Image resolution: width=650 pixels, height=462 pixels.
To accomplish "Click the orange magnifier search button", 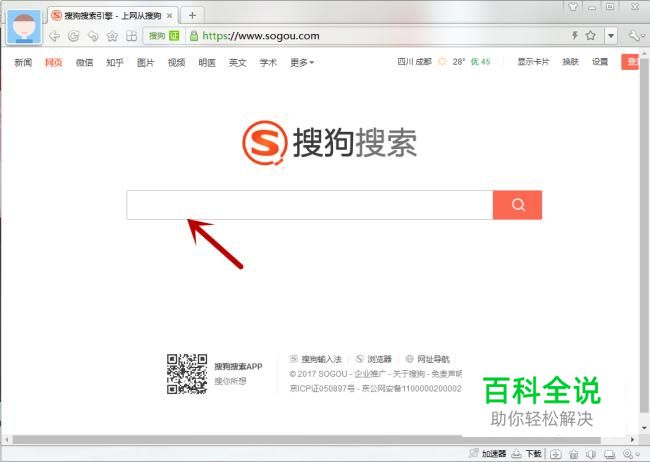I will click(x=517, y=205).
